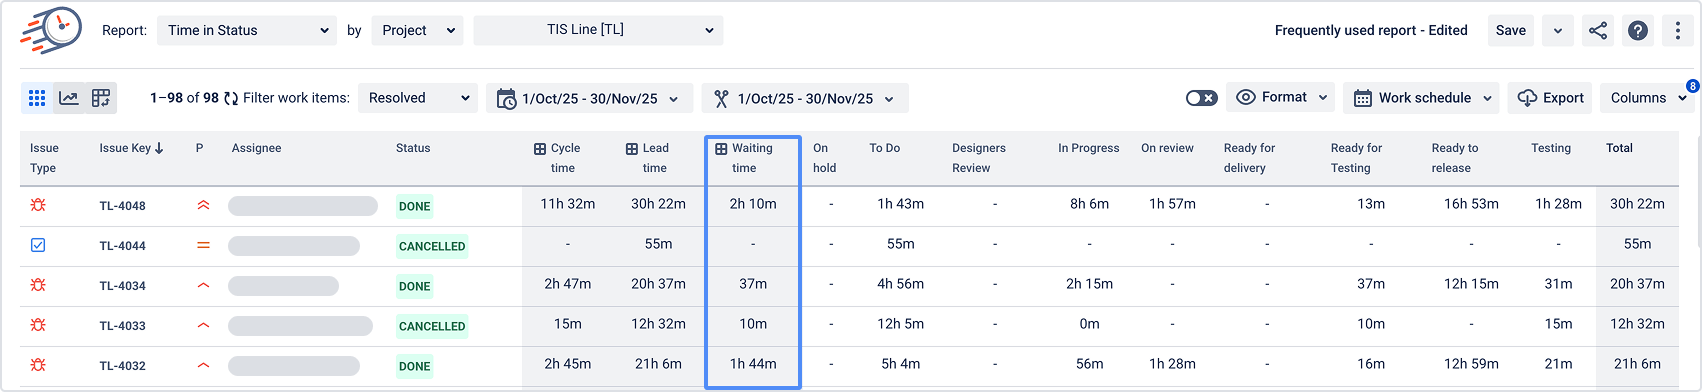
Task: Click the 1h 44m waiting time cell
Action: (753, 364)
